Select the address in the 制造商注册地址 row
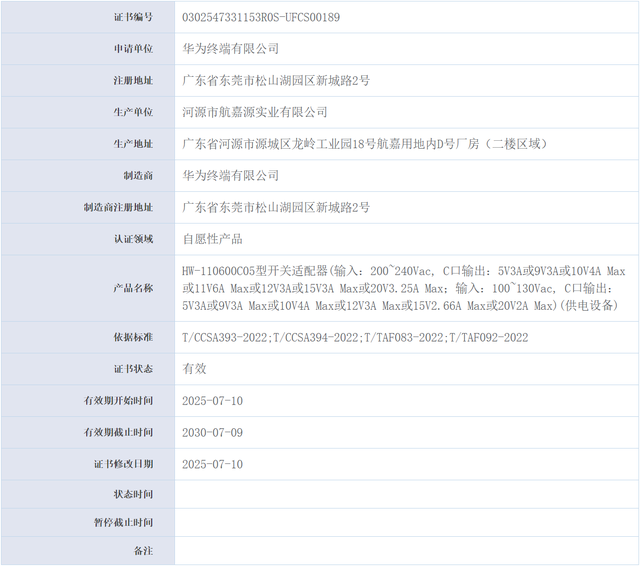Viewport: 640px width, 566px height. click(x=276, y=207)
